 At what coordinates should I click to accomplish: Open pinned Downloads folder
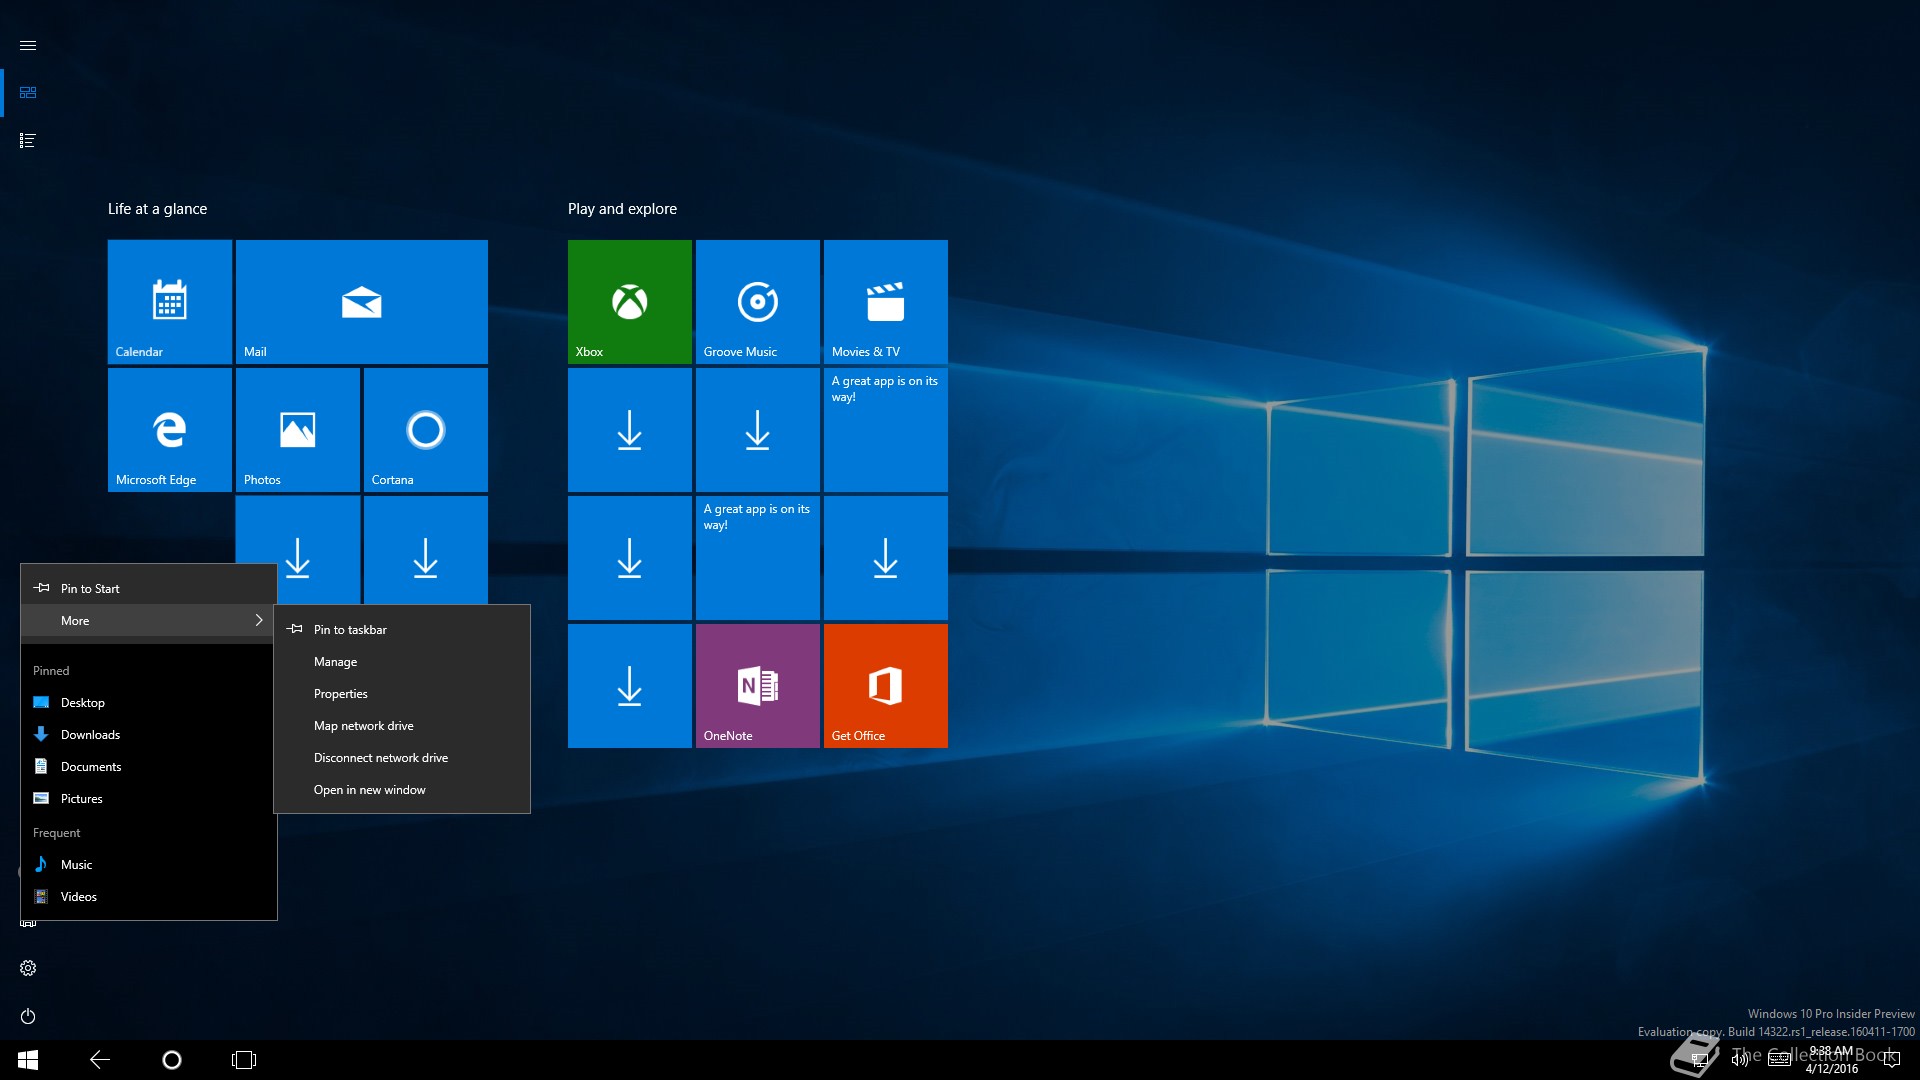coord(148,735)
